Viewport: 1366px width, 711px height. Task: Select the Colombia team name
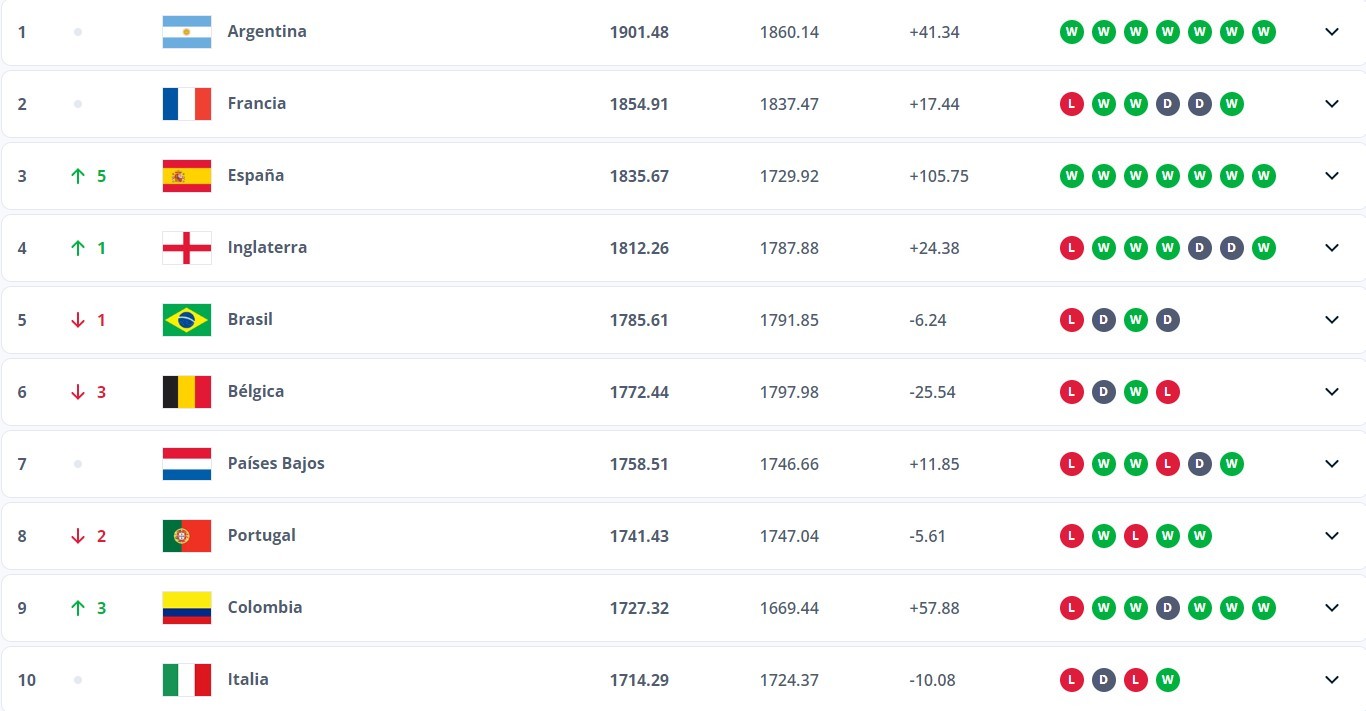tap(264, 608)
